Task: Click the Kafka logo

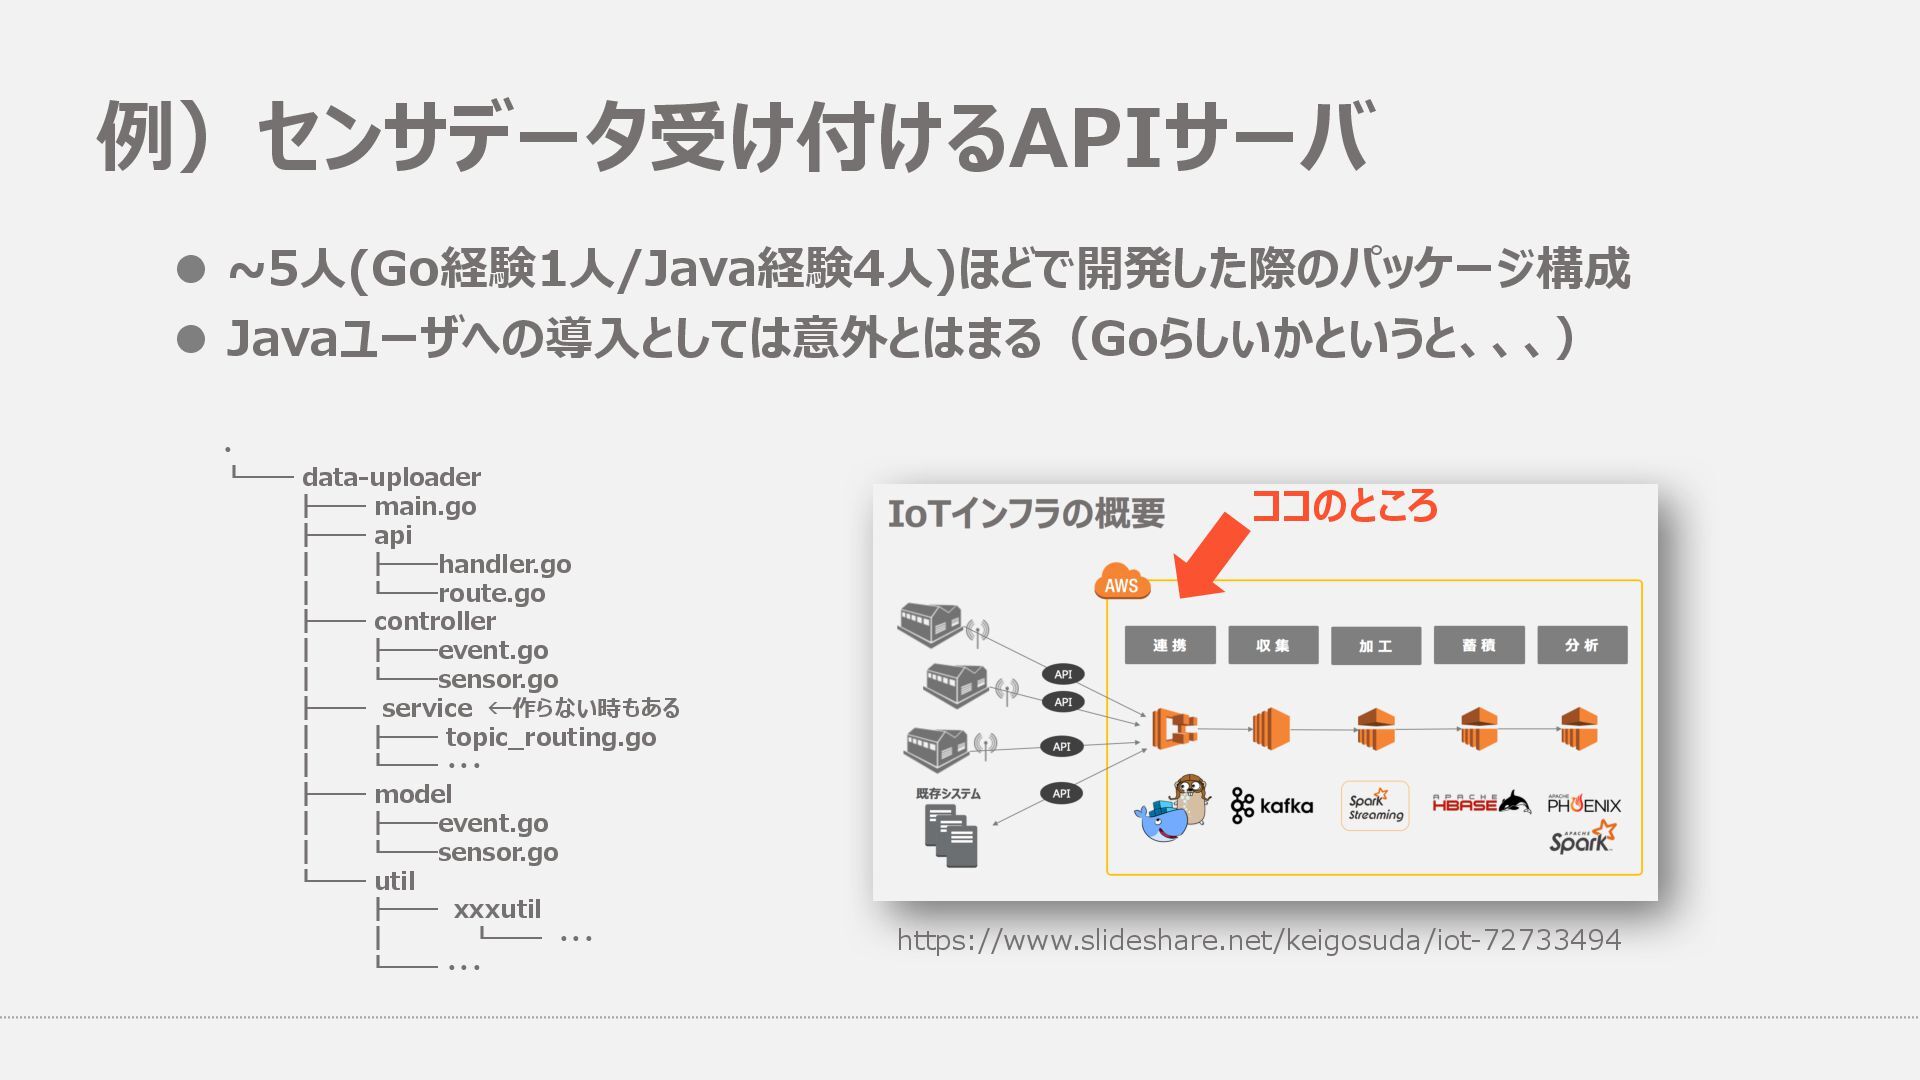Action: 1272,805
